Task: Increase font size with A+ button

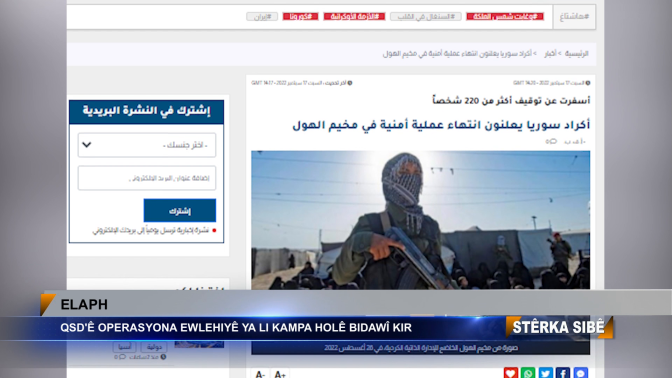Action: pos(280,374)
